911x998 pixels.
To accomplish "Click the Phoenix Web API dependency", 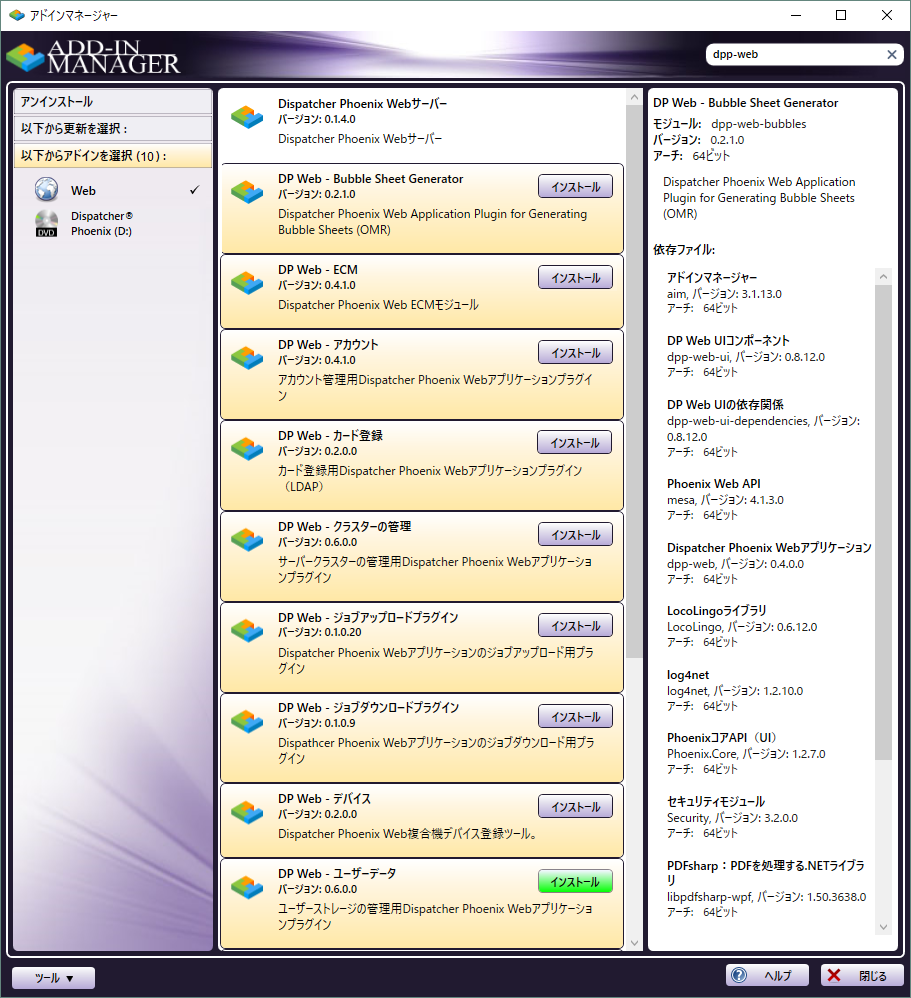I will (x=725, y=500).
